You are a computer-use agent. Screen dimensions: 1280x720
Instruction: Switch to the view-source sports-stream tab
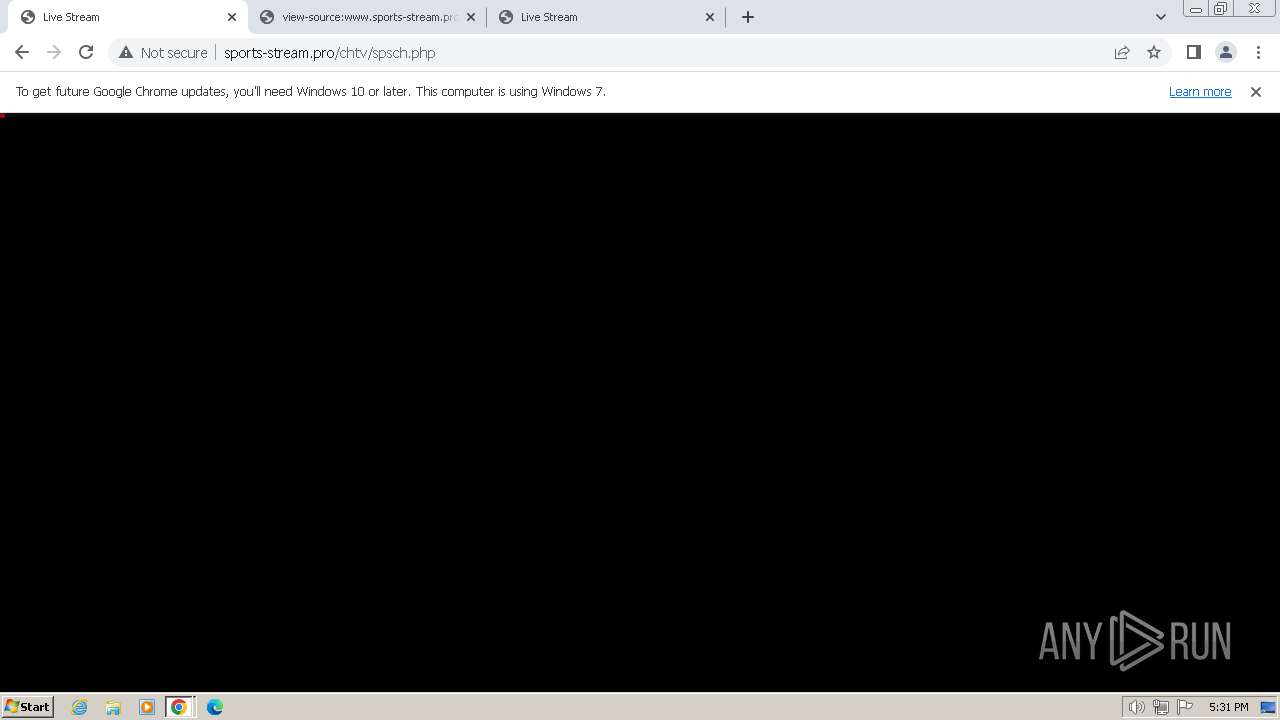(367, 17)
